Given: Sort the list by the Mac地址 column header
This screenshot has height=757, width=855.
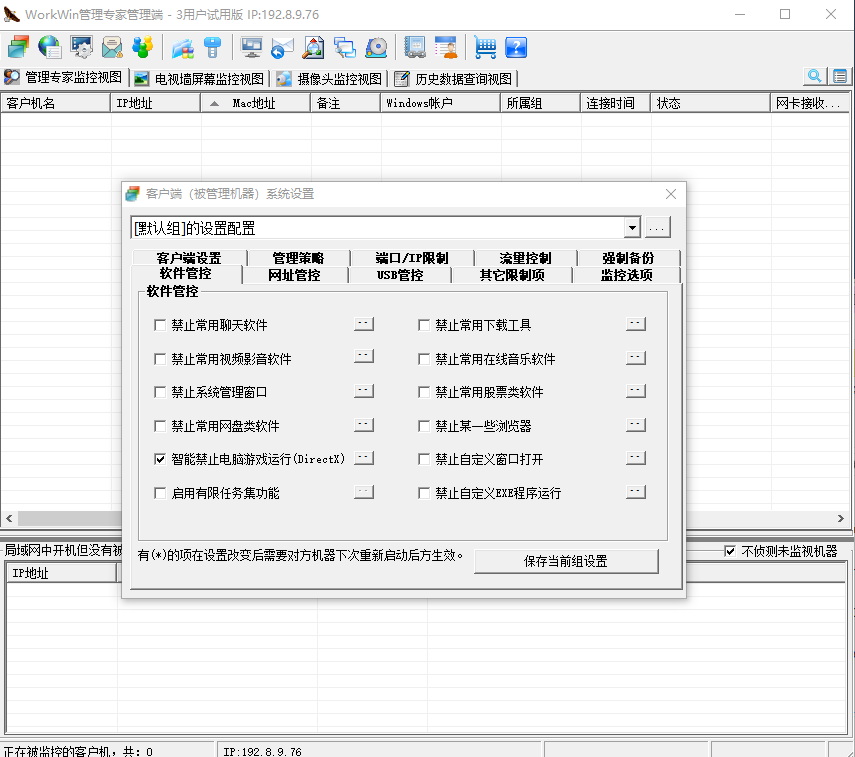Looking at the screenshot, I should tap(254, 103).
